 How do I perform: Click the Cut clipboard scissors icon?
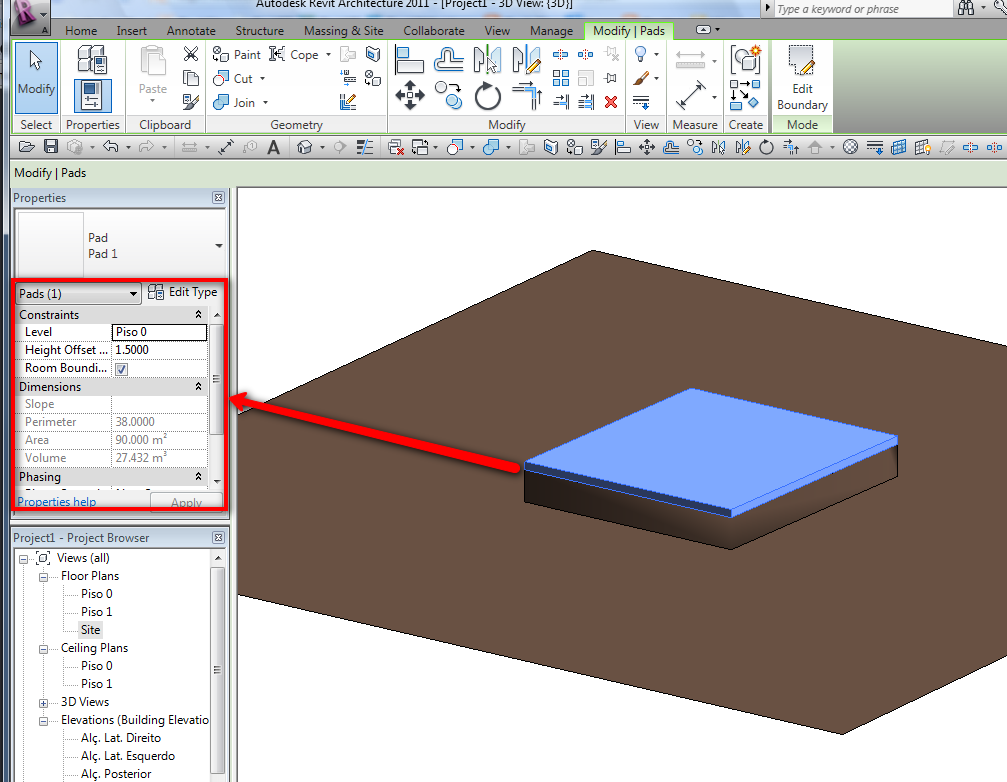click(191, 53)
